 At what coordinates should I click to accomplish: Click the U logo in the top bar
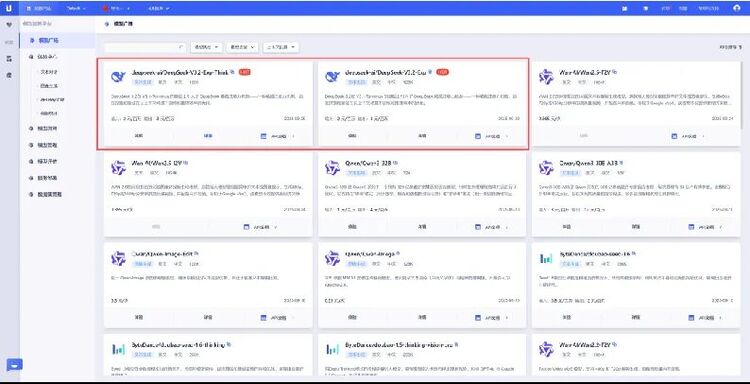tap(10, 8)
